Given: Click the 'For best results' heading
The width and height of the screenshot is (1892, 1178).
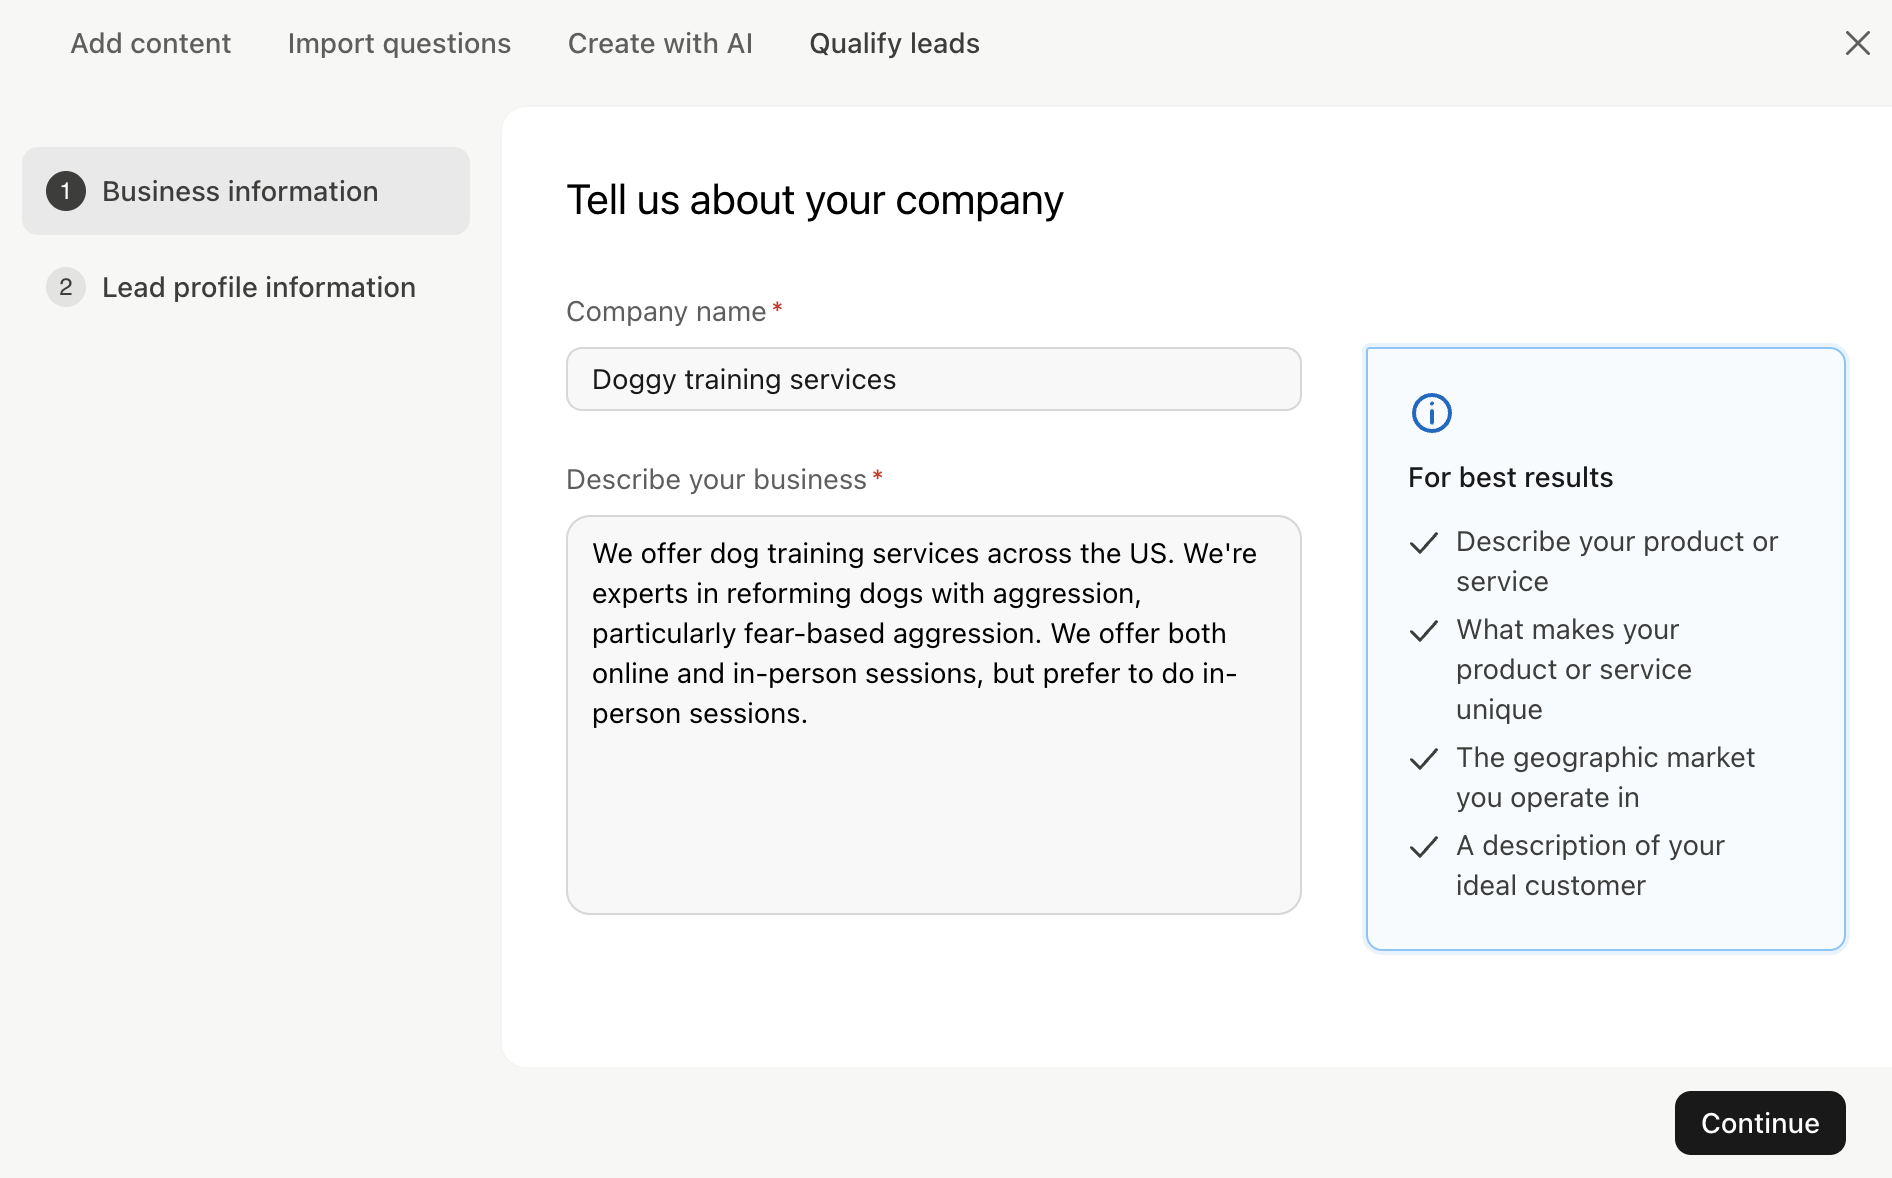Looking at the screenshot, I should pyautogui.click(x=1510, y=477).
